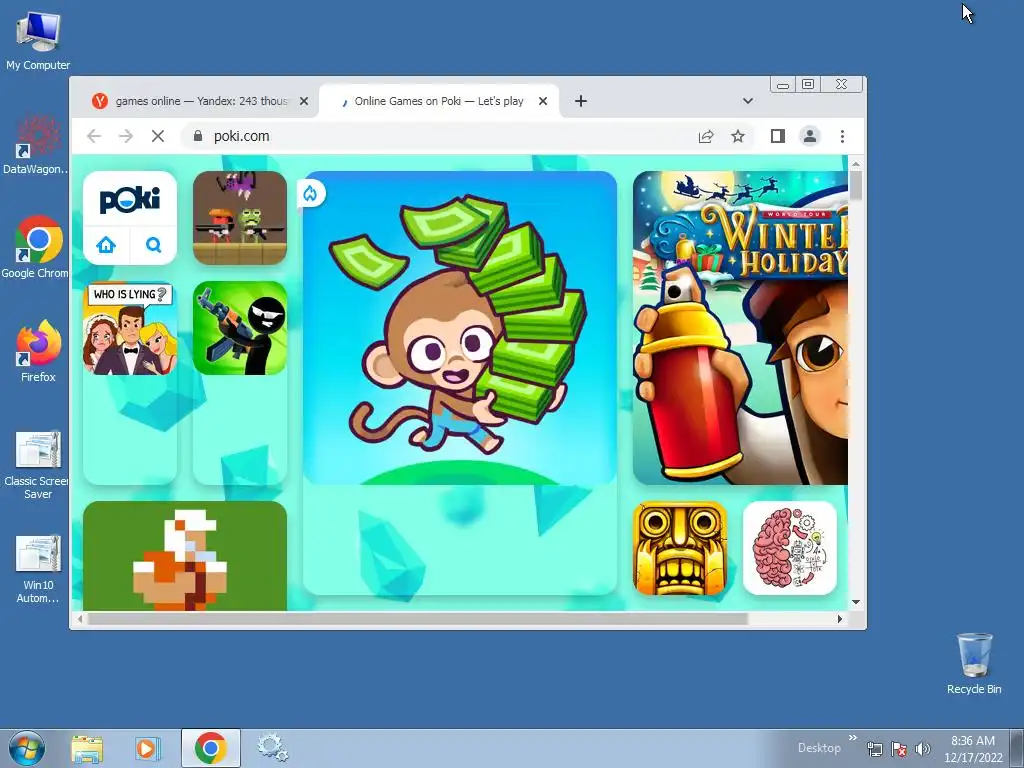This screenshot has width=1024, height=768.
Task: Click the Poki logo
Action: pos(130,200)
